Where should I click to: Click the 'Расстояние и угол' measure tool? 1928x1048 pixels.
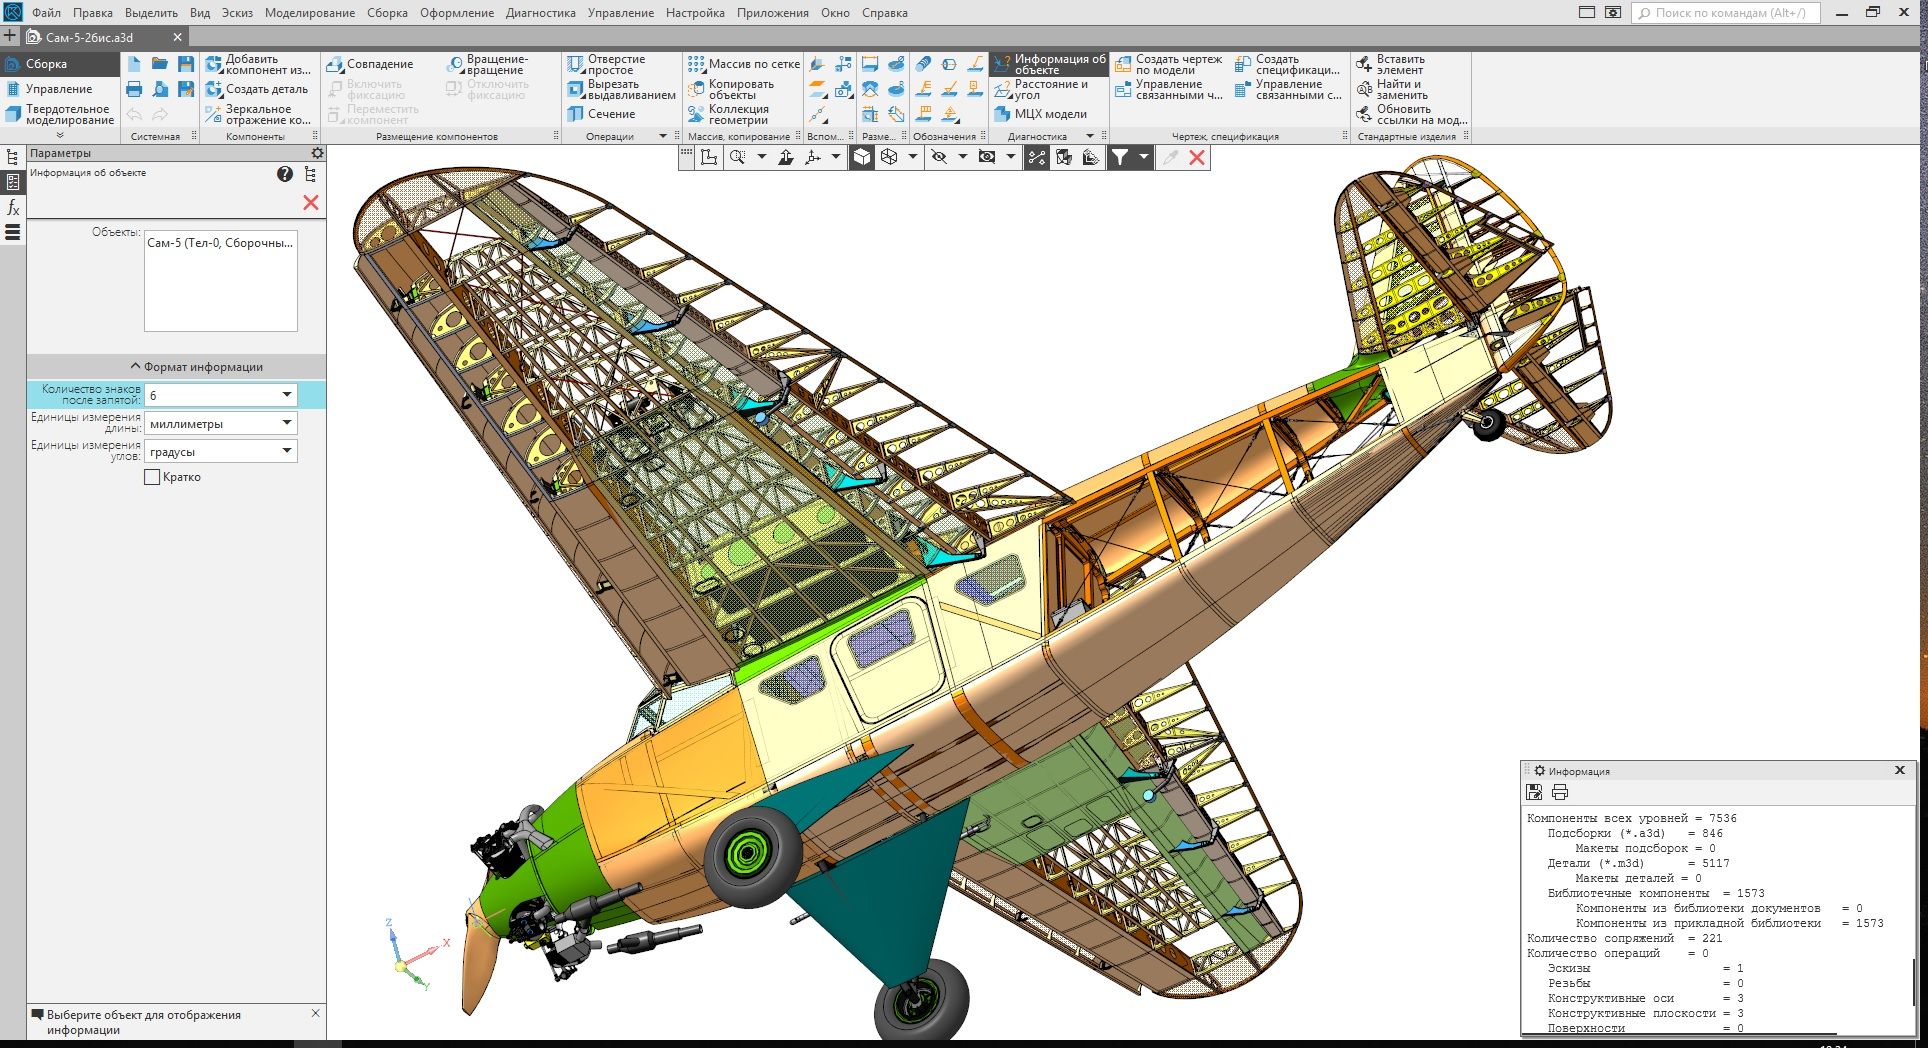(1002, 90)
